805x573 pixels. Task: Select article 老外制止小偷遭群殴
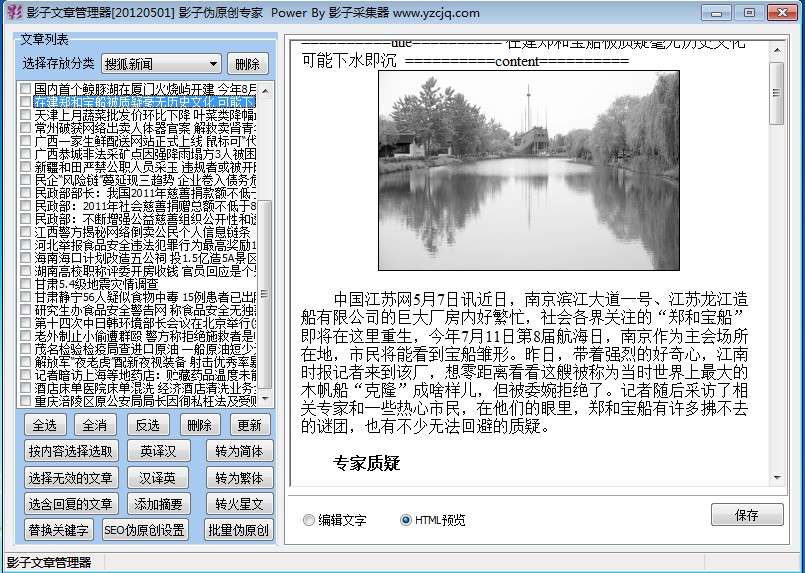145,335
